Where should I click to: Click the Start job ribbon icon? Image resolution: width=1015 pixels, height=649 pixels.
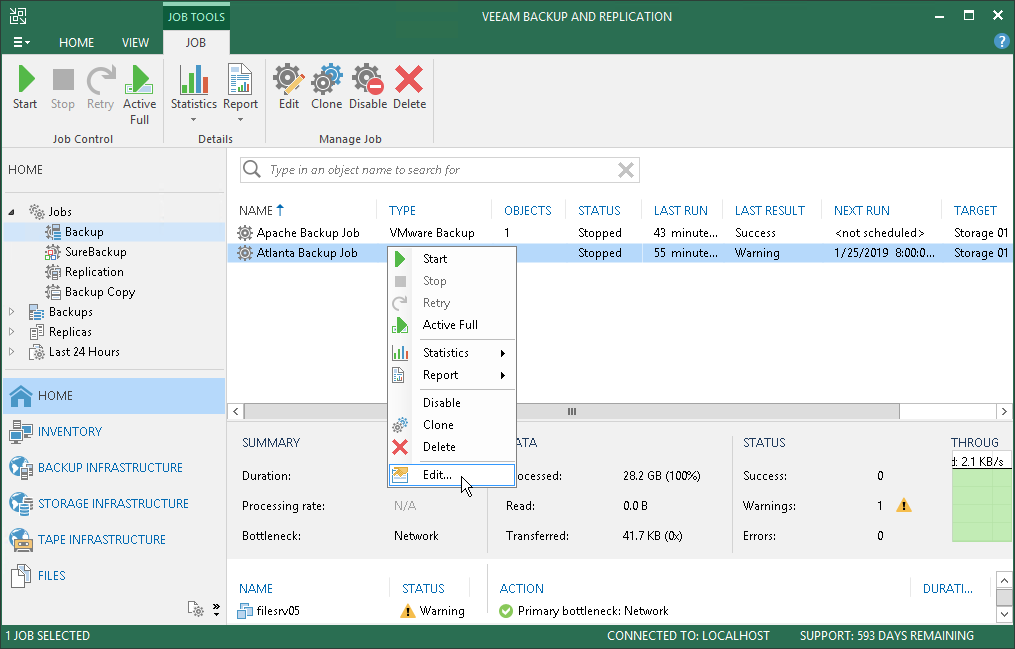[25, 87]
